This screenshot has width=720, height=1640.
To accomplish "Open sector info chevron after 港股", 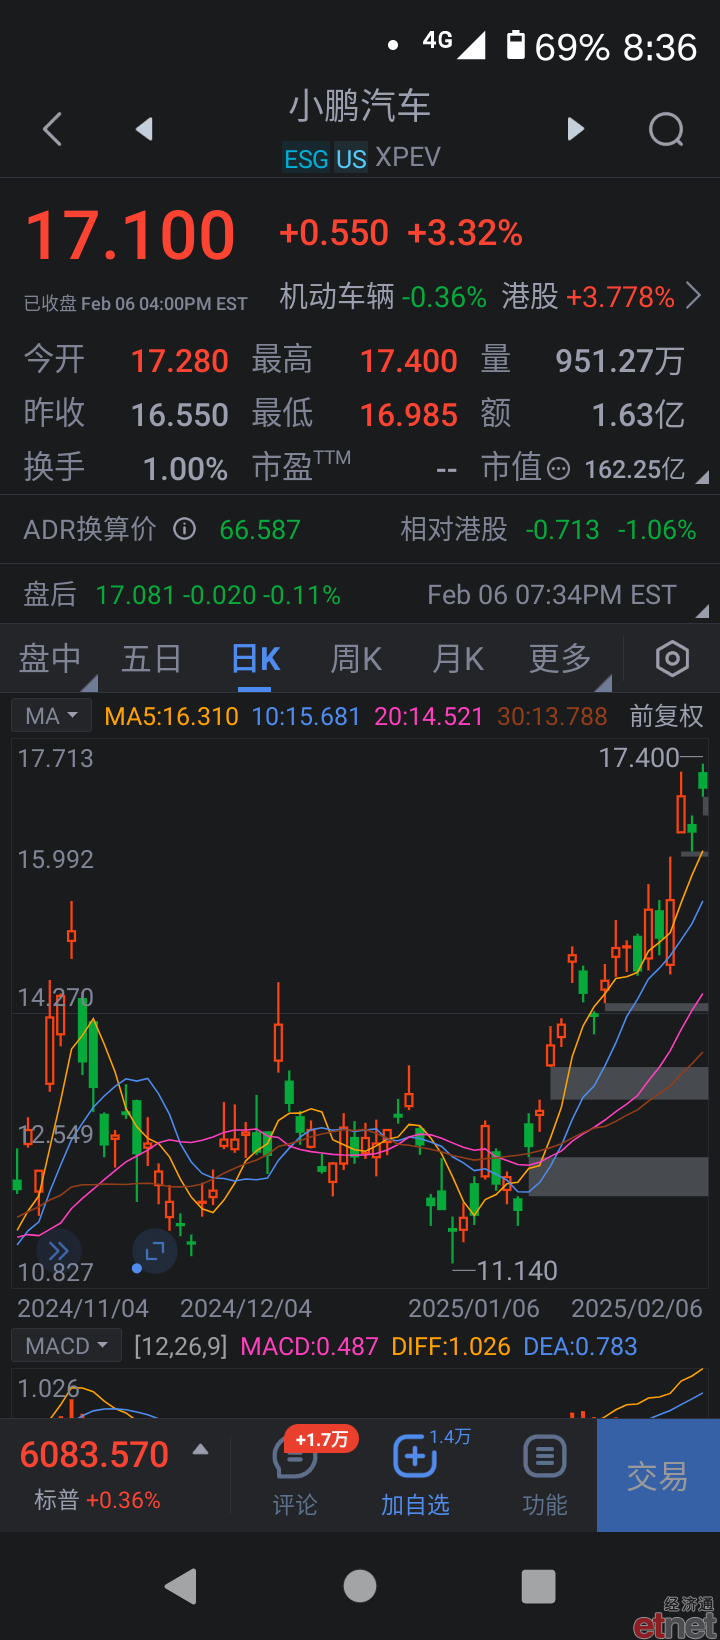I will tap(693, 296).
